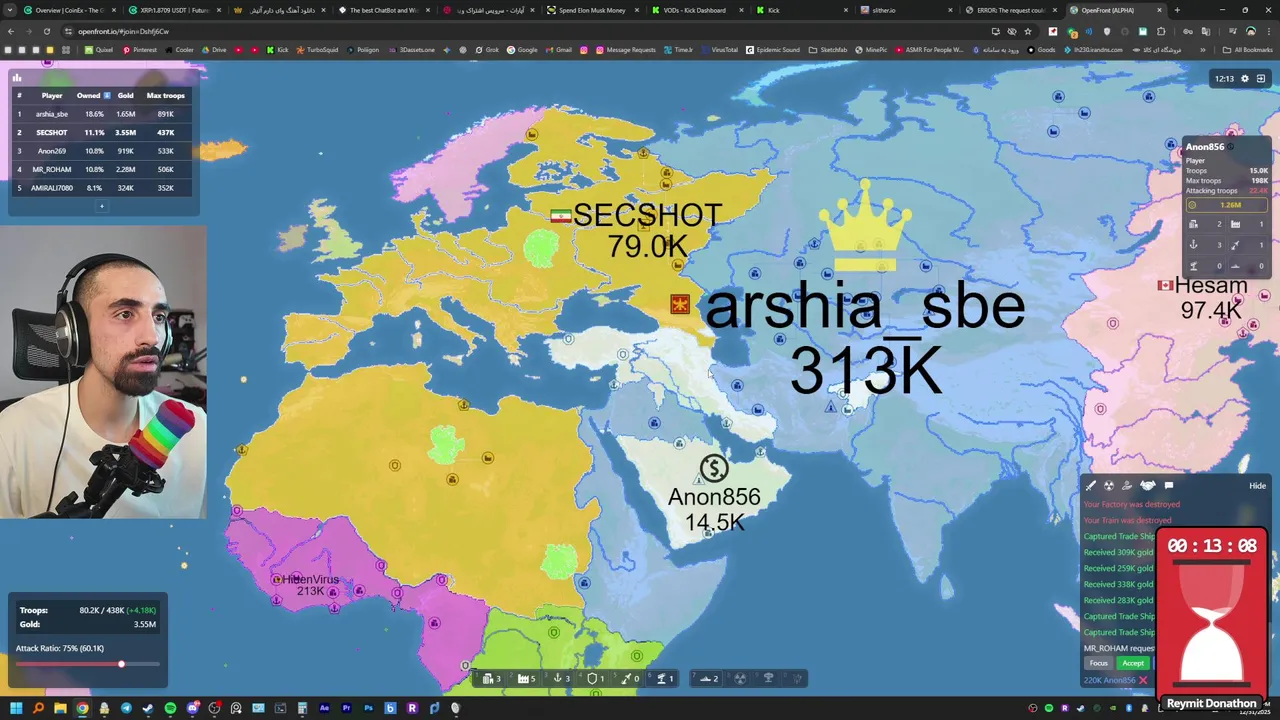
Task: Open the VirusTotal bookmark
Action: point(719,50)
